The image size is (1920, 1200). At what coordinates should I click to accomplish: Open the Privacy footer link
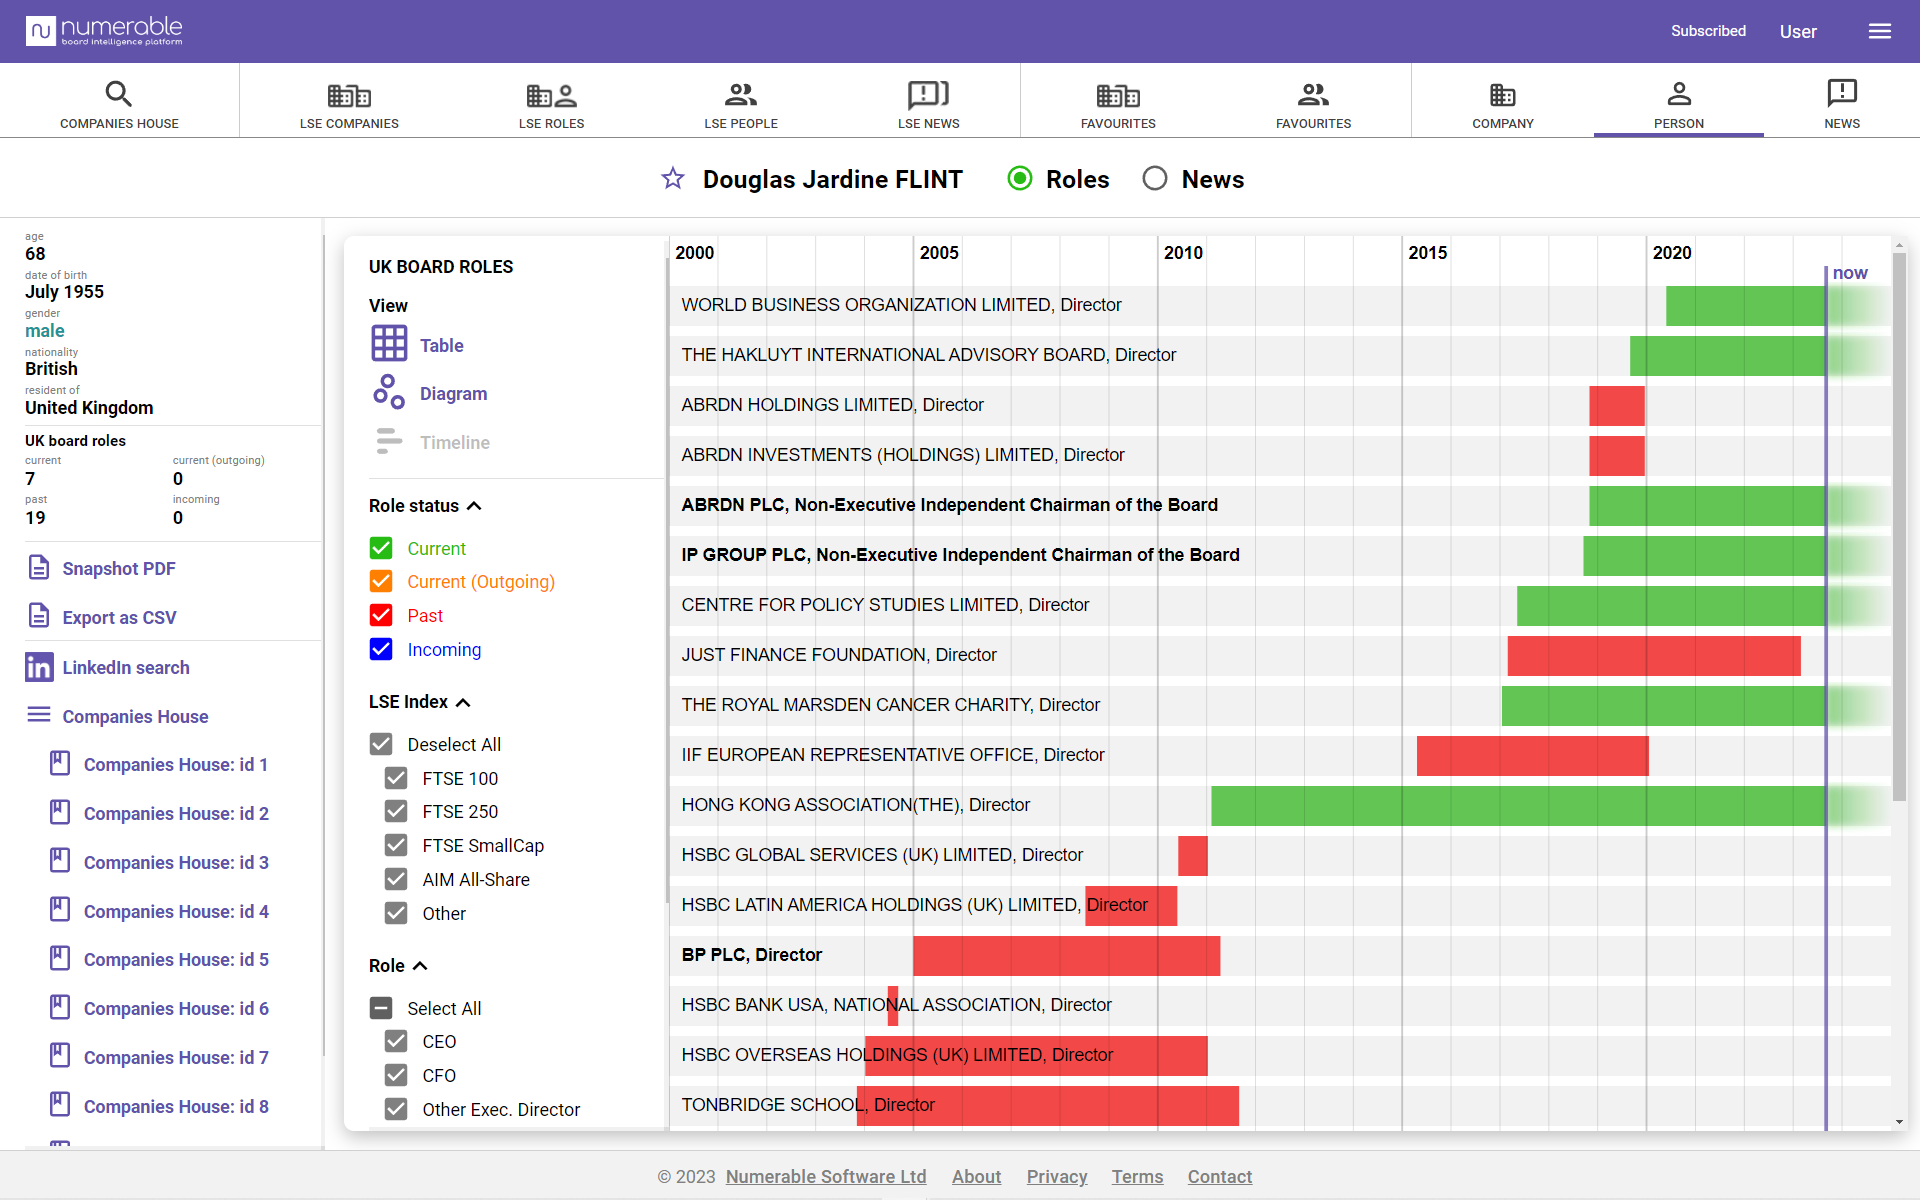tap(1057, 1176)
